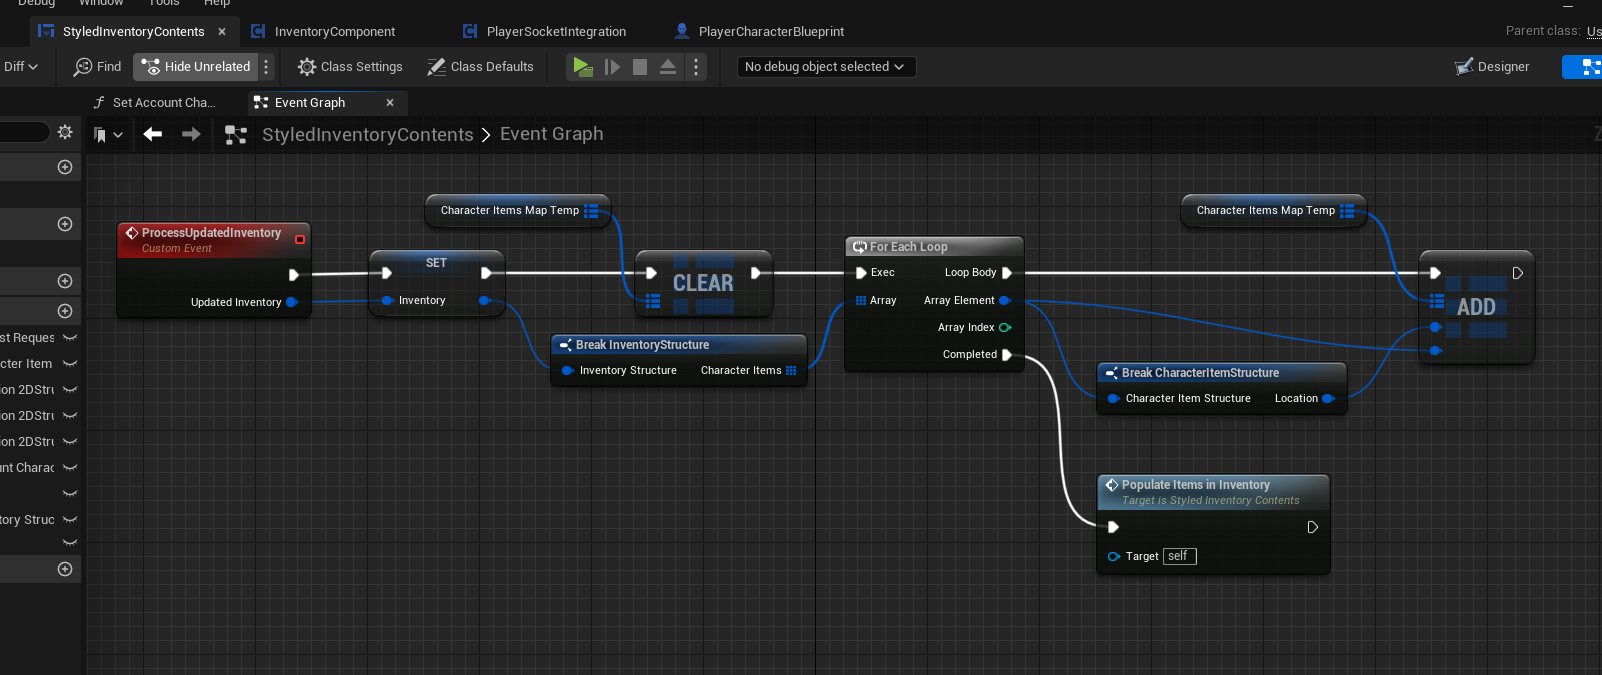Switch to Designer mode
1602x675 pixels.
(x=1492, y=67)
